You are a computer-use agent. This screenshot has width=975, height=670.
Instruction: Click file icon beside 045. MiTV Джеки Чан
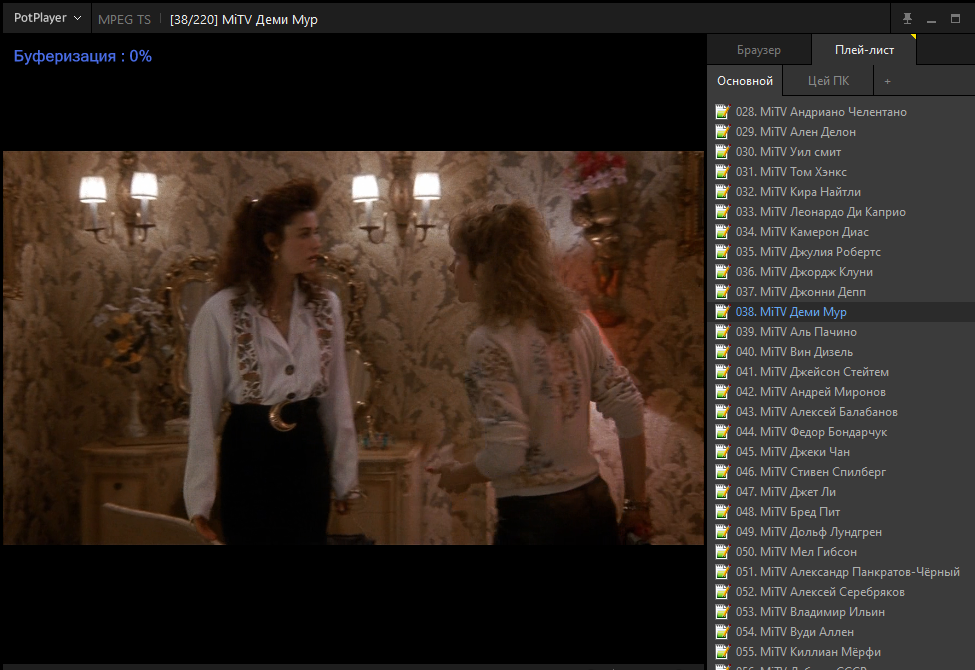(x=723, y=452)
